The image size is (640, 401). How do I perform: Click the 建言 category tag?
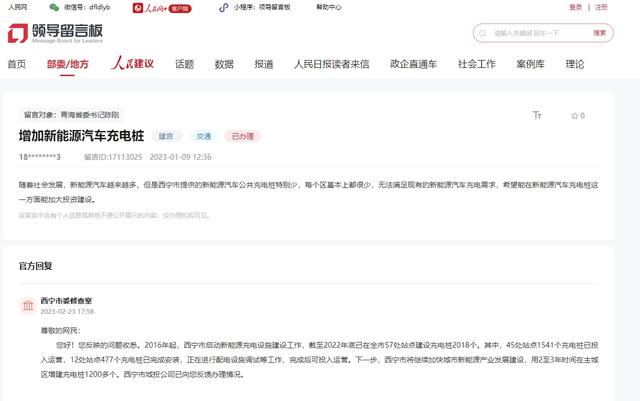pos(164,135)
